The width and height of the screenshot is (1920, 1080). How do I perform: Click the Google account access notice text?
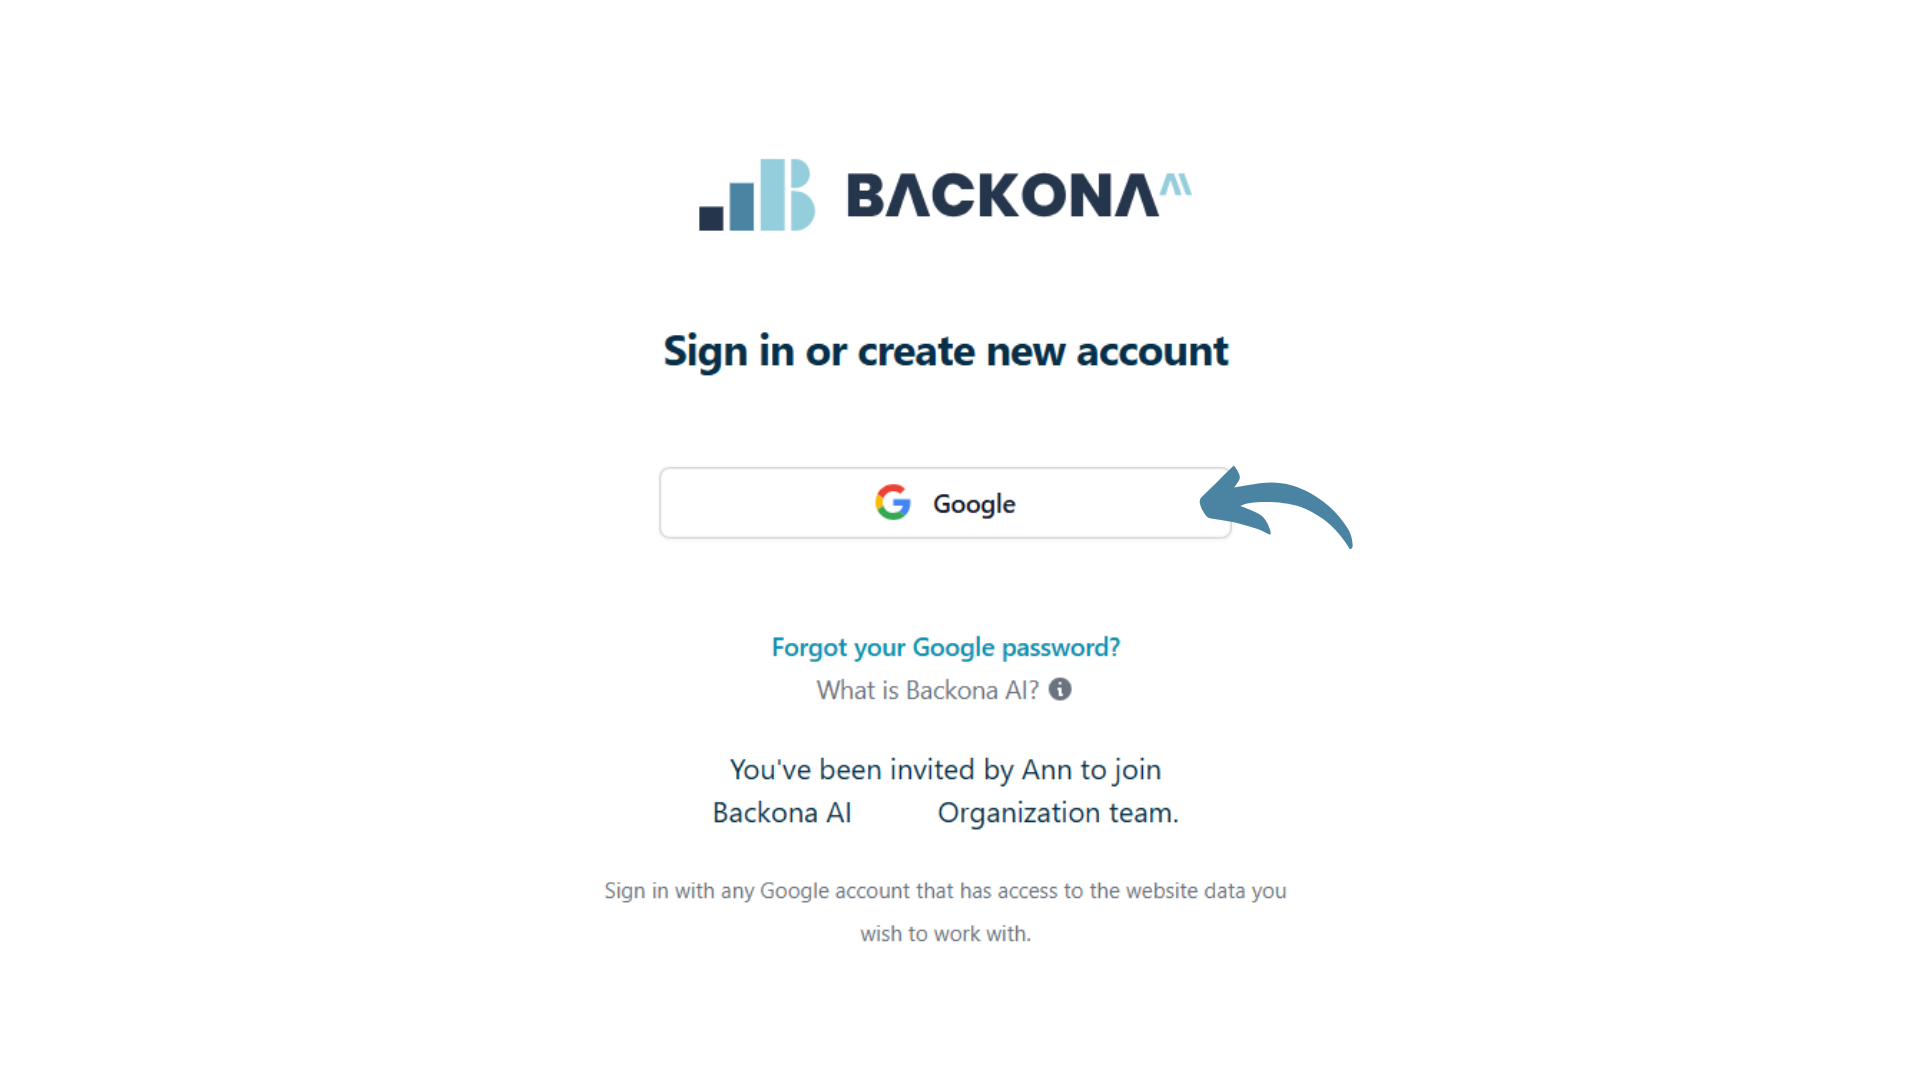click(945, 890)
